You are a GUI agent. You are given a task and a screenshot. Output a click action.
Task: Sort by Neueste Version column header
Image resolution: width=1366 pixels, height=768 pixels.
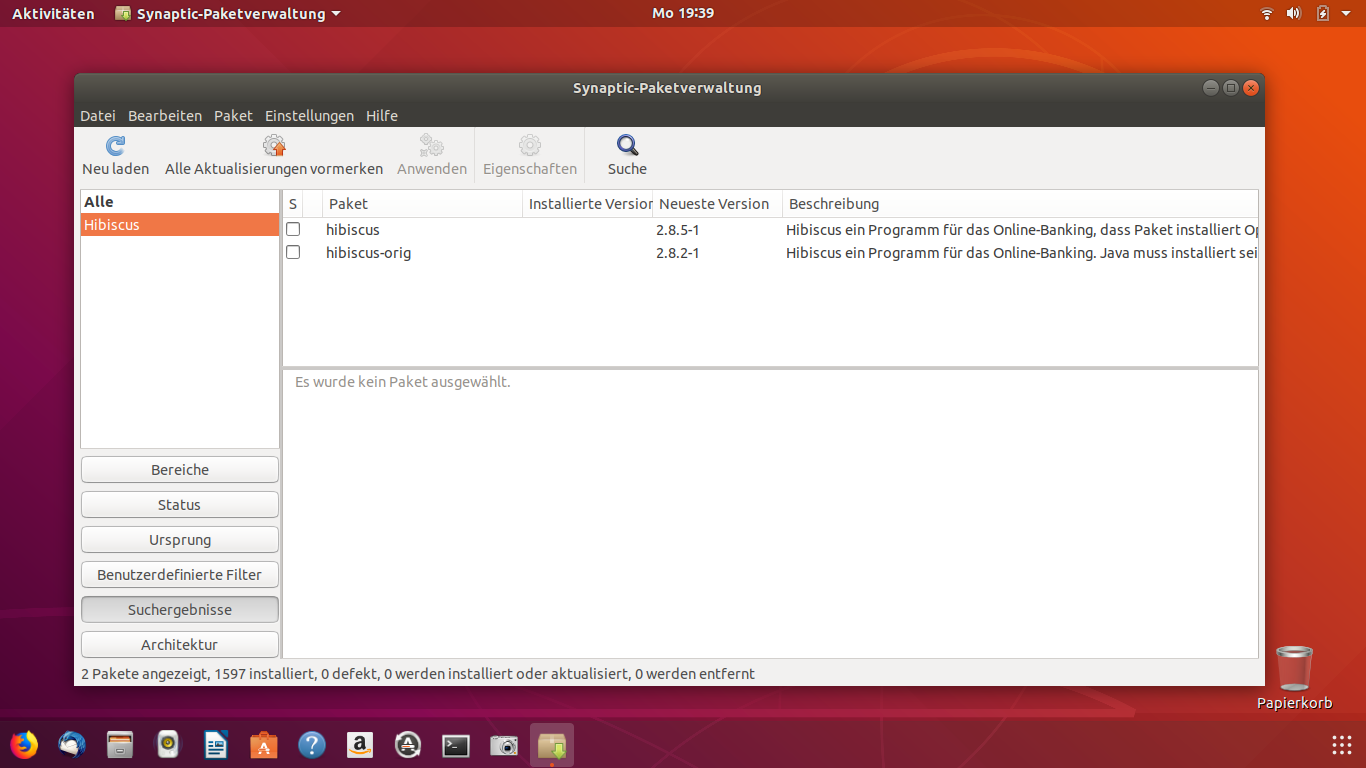click(717, 204)
